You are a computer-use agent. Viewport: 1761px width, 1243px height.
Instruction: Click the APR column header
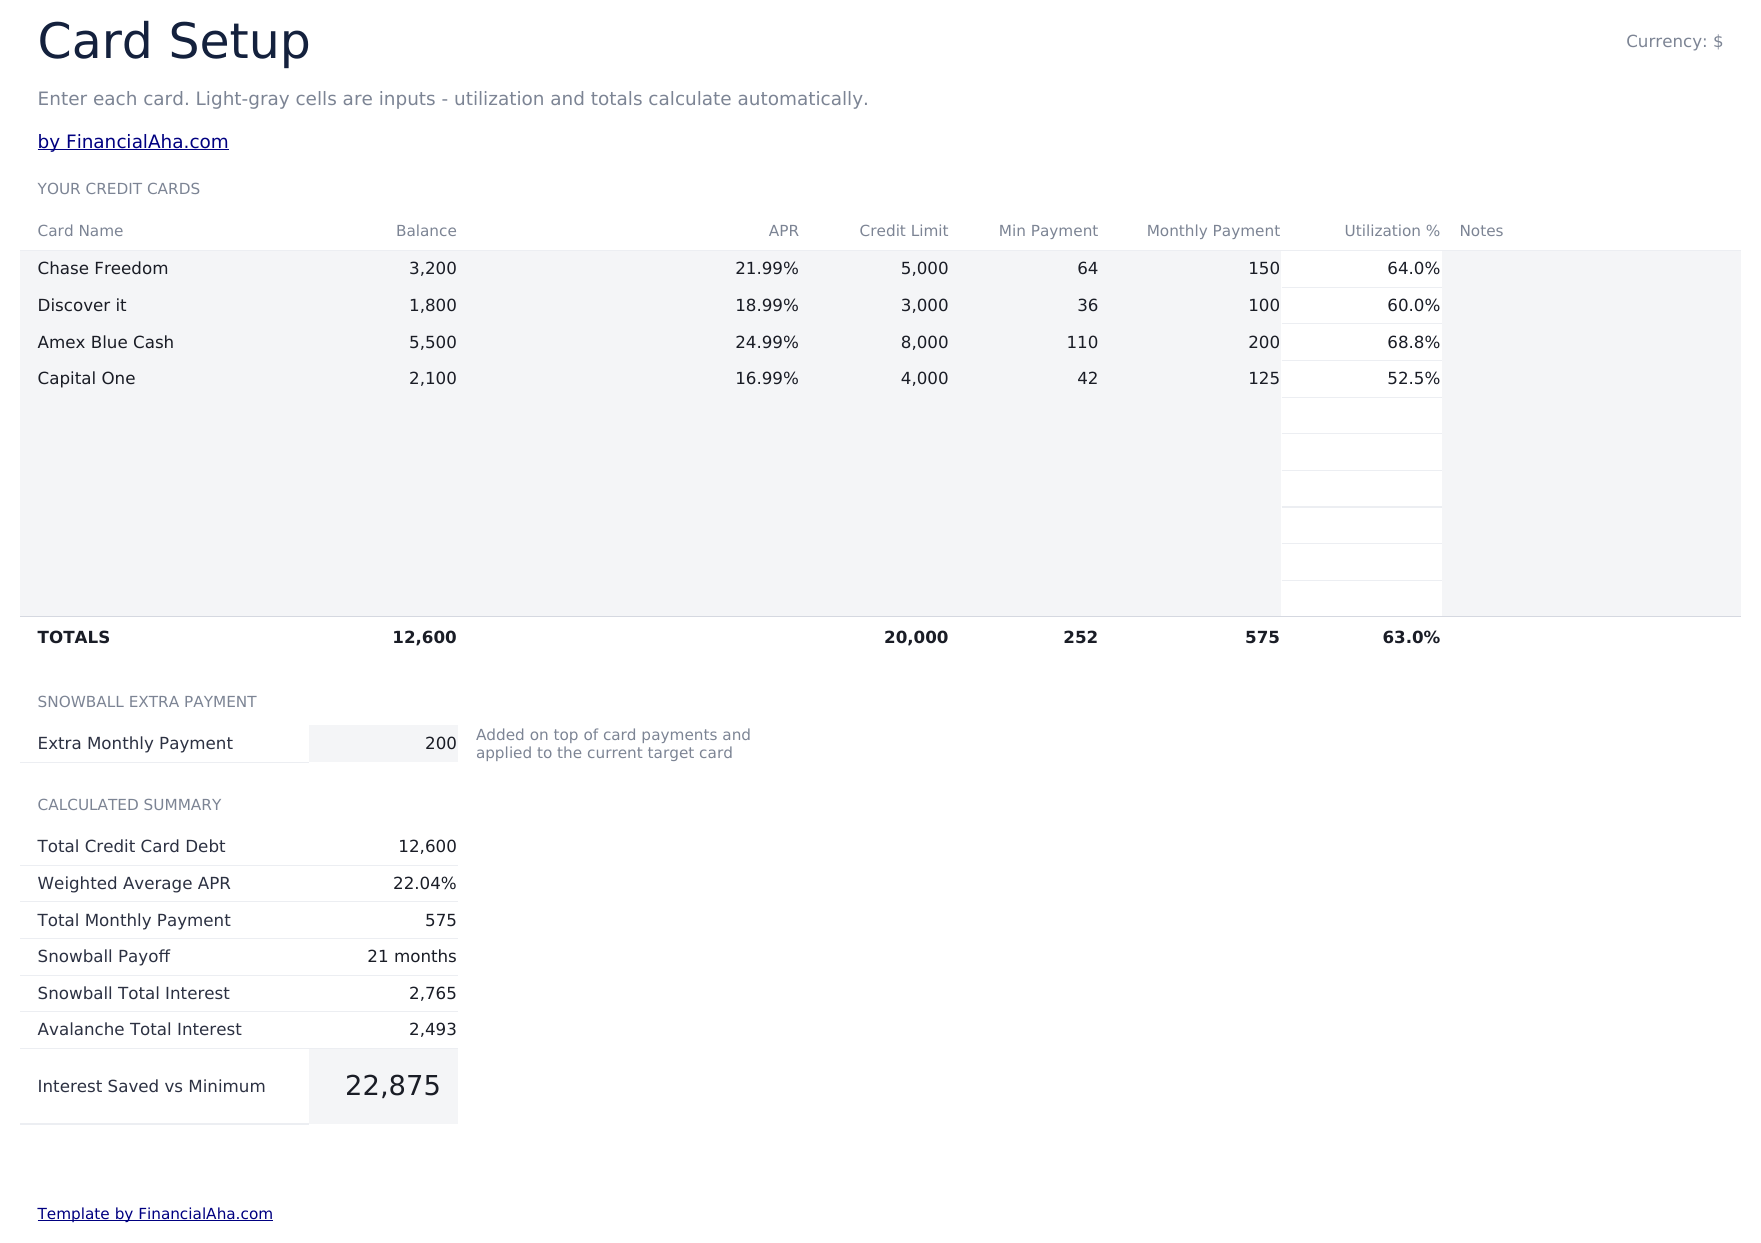(x=784, y=231)
